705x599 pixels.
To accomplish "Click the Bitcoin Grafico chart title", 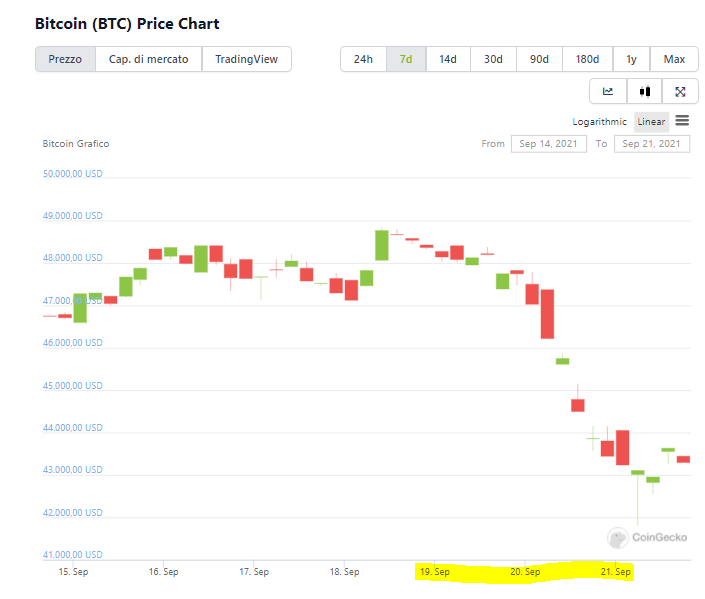I will 76,144.
